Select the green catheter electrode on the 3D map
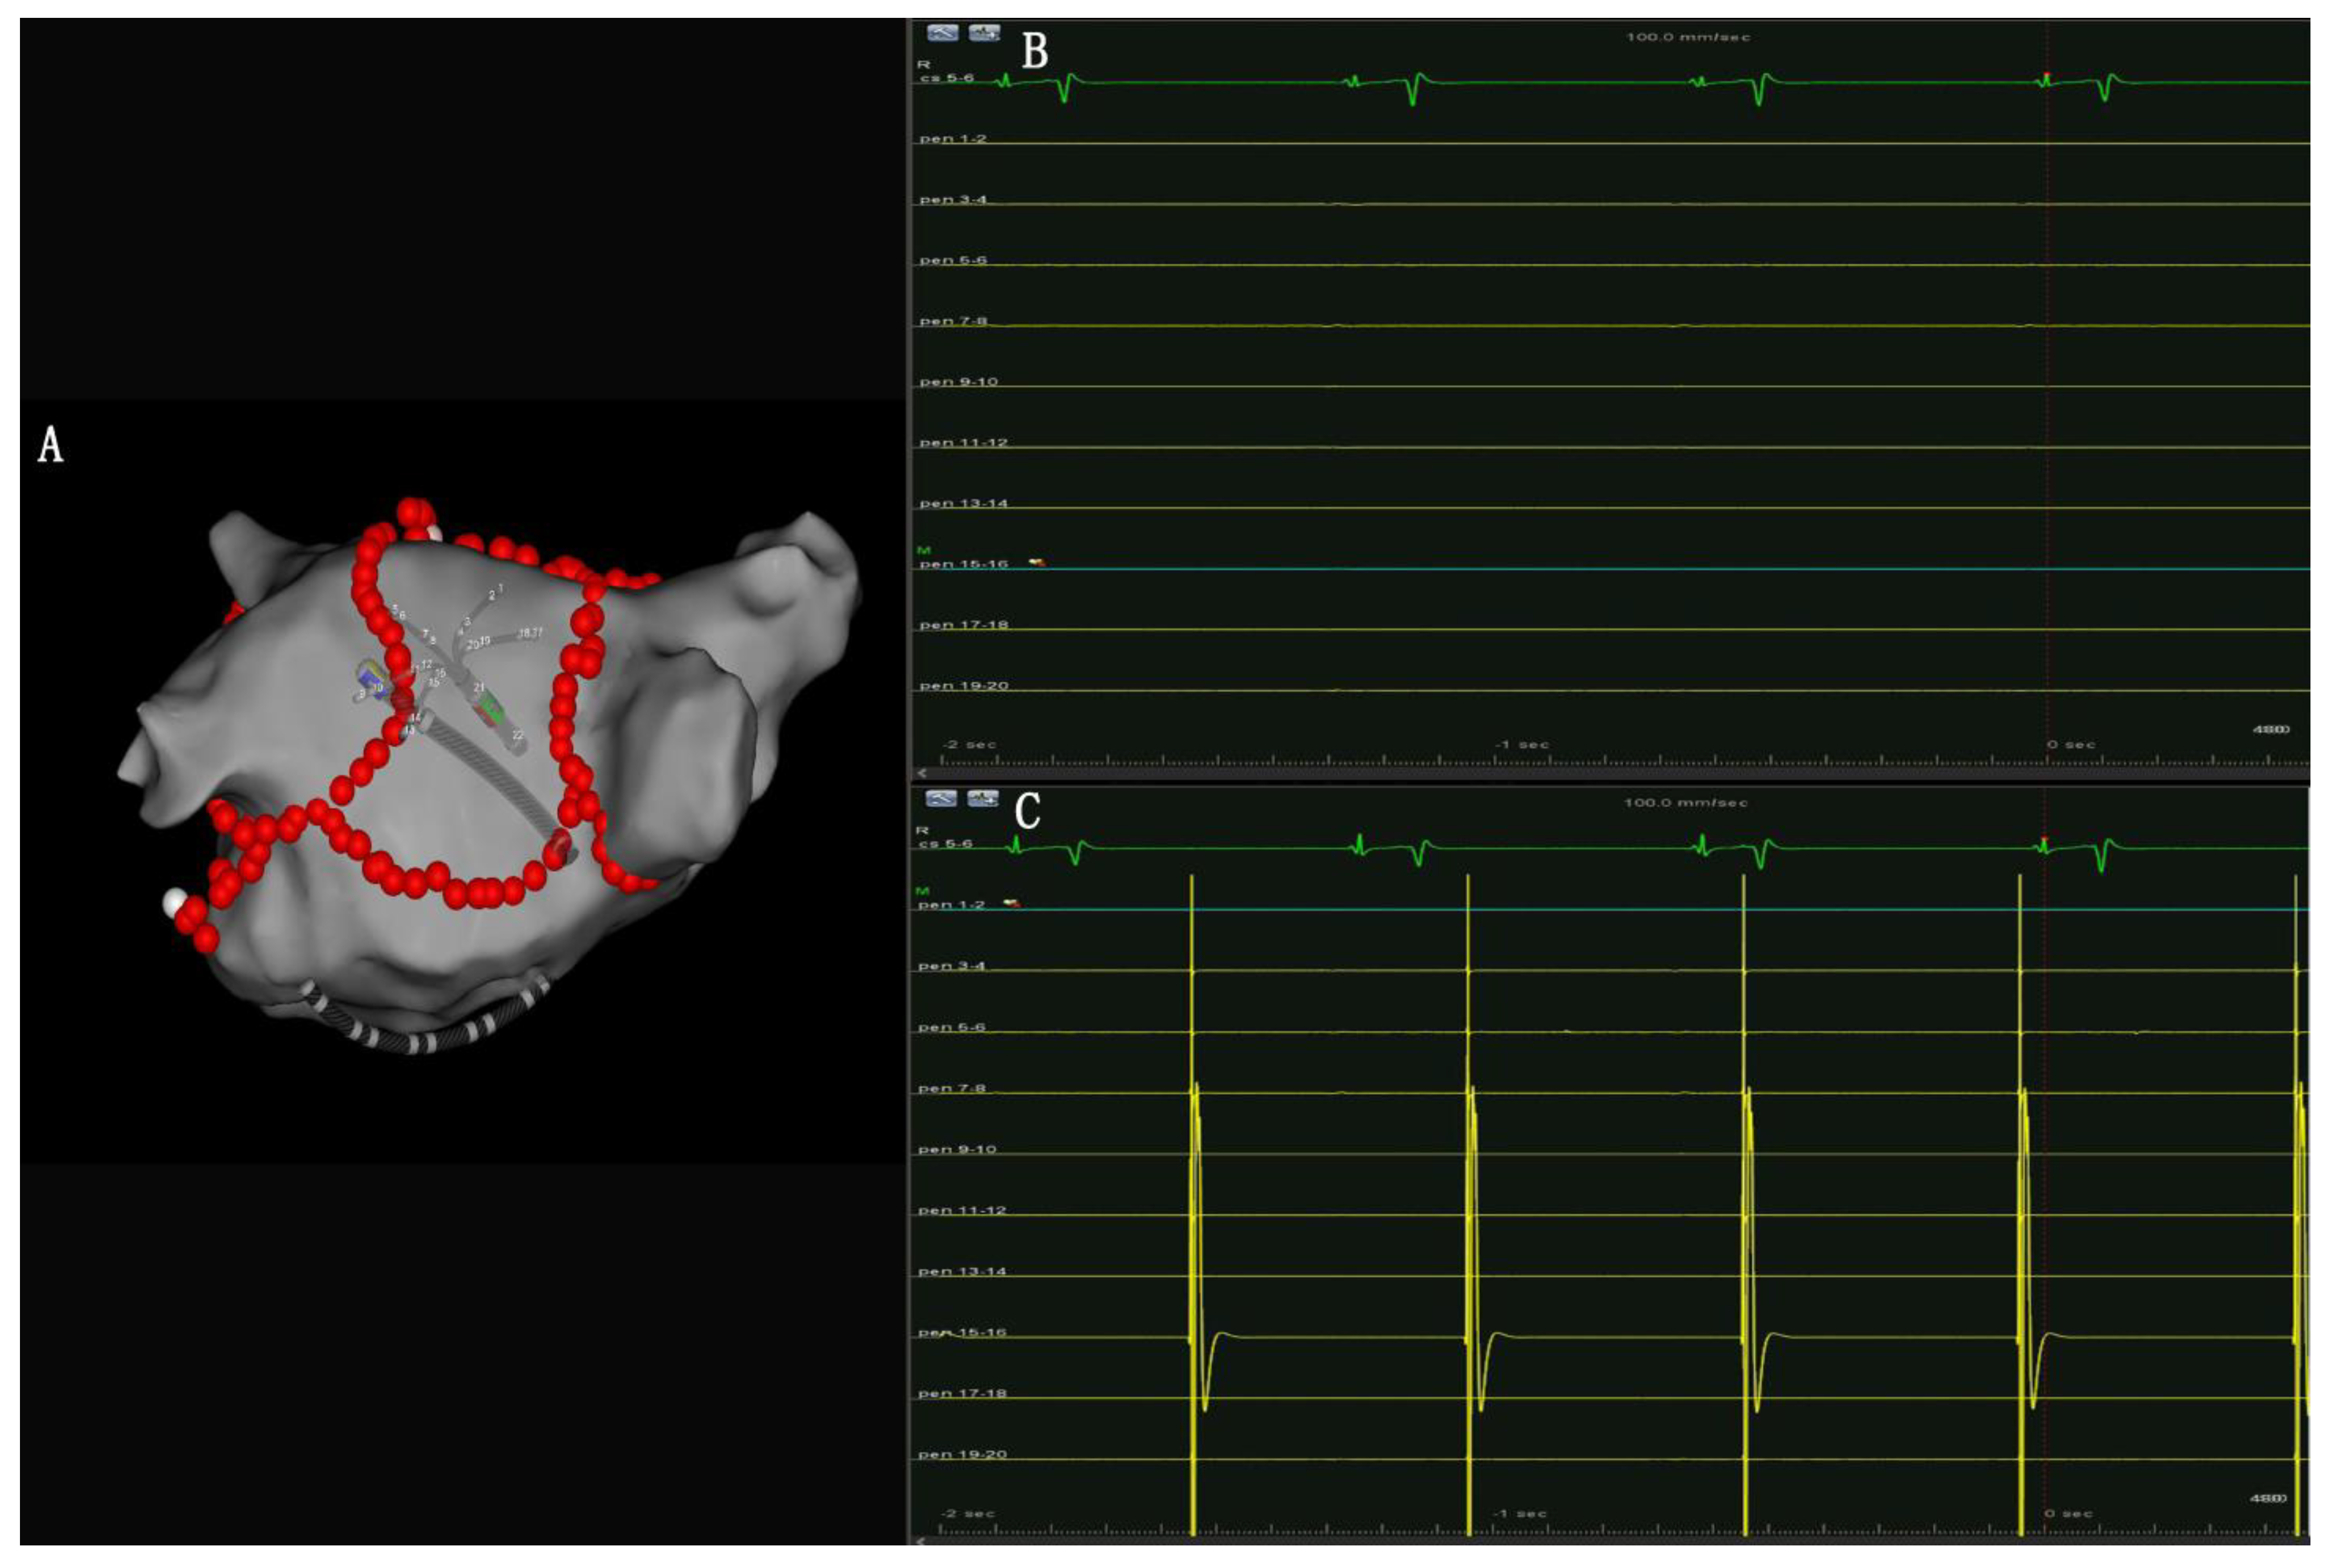2332x1568 pixels. (x=493, y=711)
